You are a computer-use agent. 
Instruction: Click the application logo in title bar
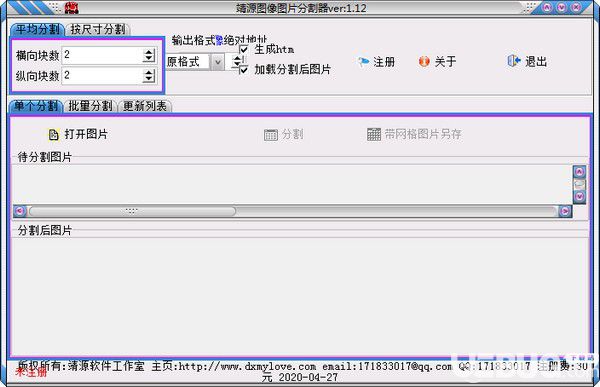coord(72,8)
